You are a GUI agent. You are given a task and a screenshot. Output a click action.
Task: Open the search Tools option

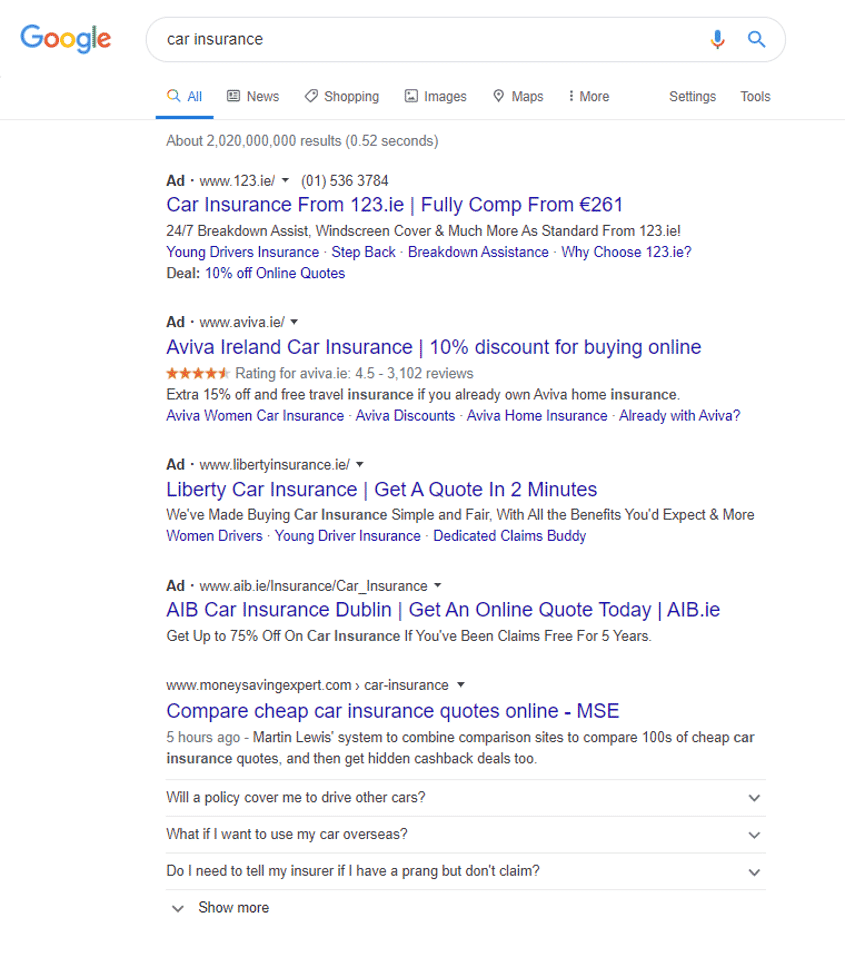pos(755,96)
